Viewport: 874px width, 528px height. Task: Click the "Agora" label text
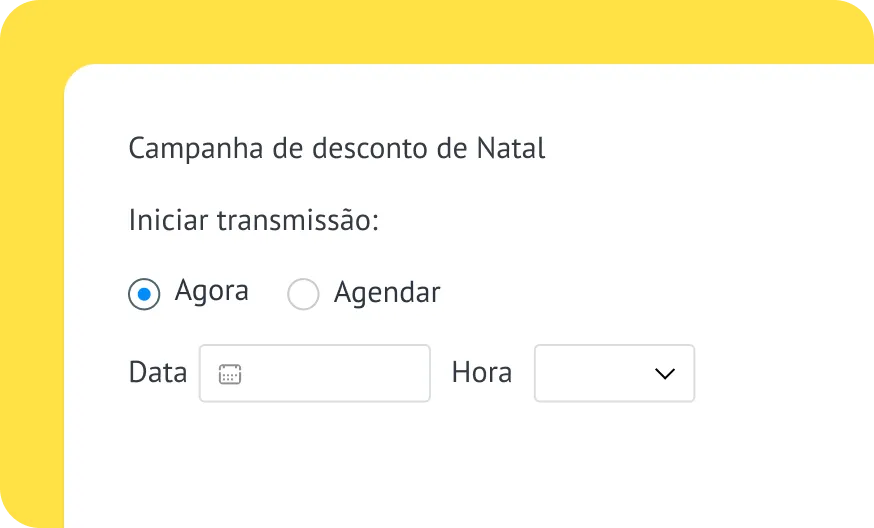coord(211,291)
